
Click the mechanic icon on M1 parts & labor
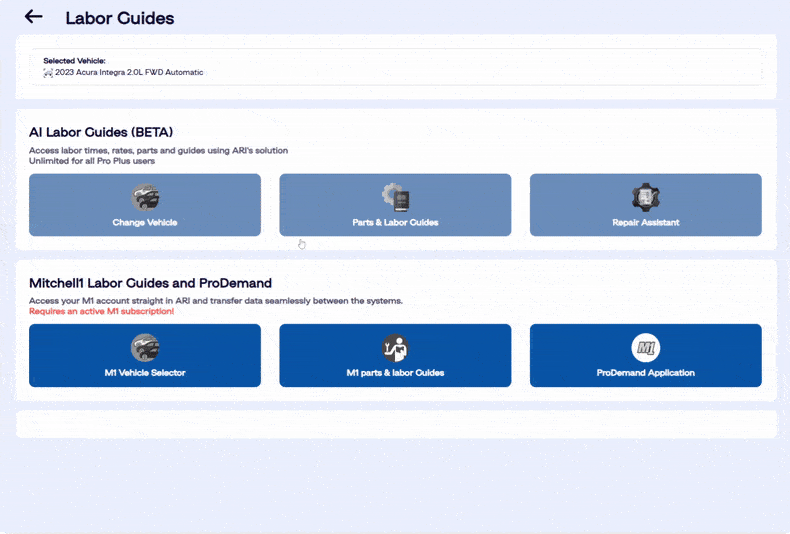click(395, 348)
